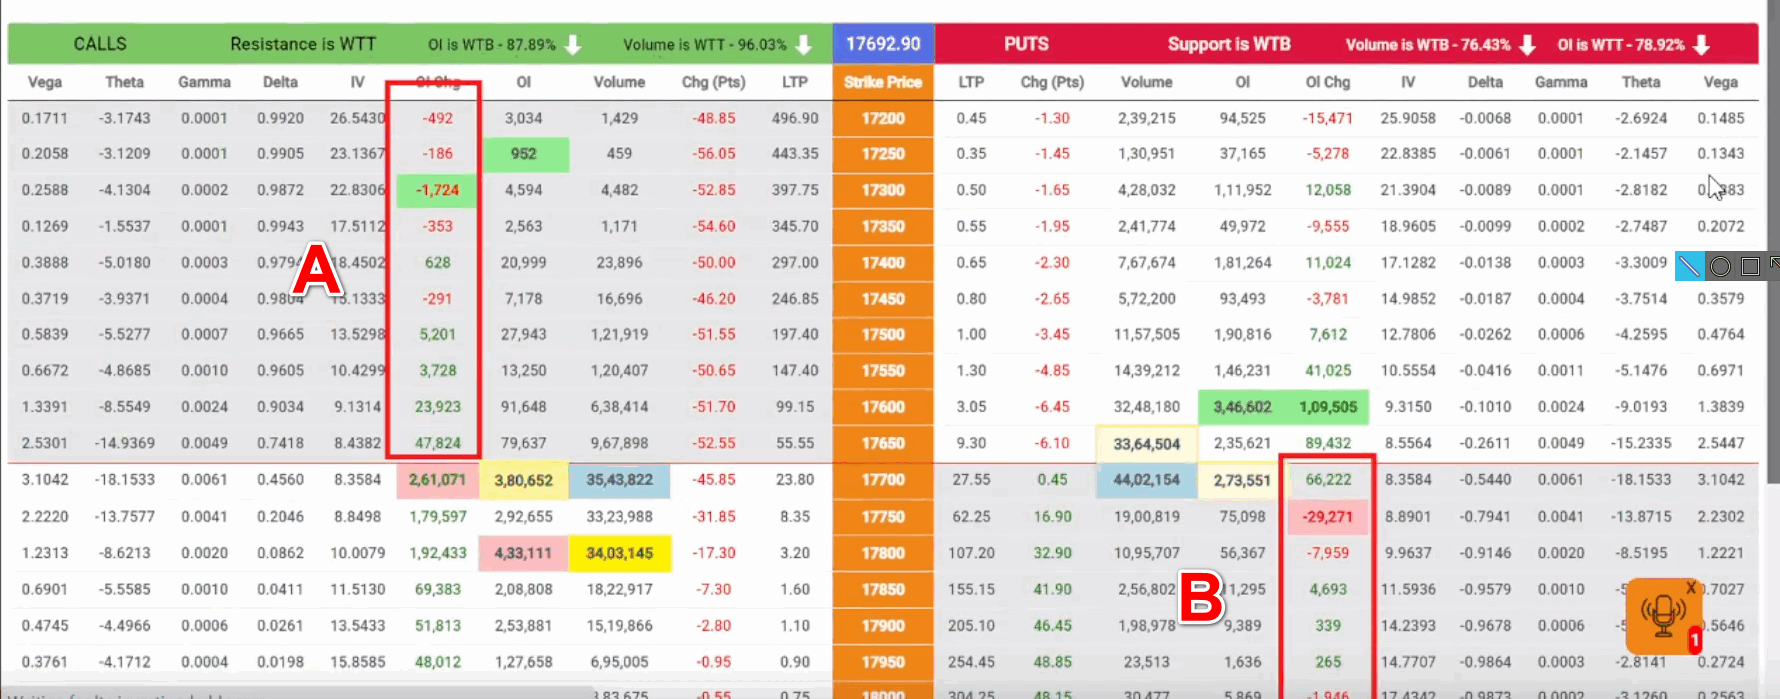Select the circle drawing tool
Viewport: 1780px width, 699px height.
[1720, 266]
